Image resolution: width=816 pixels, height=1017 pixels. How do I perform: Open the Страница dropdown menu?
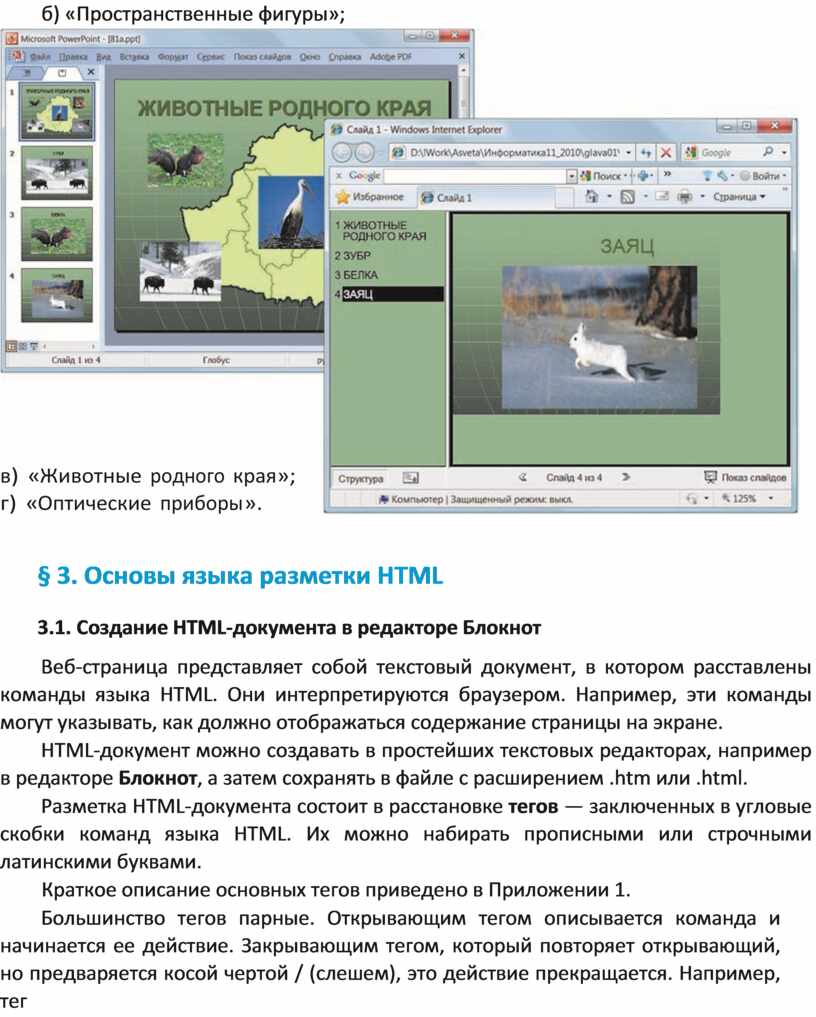pos(739,197)
